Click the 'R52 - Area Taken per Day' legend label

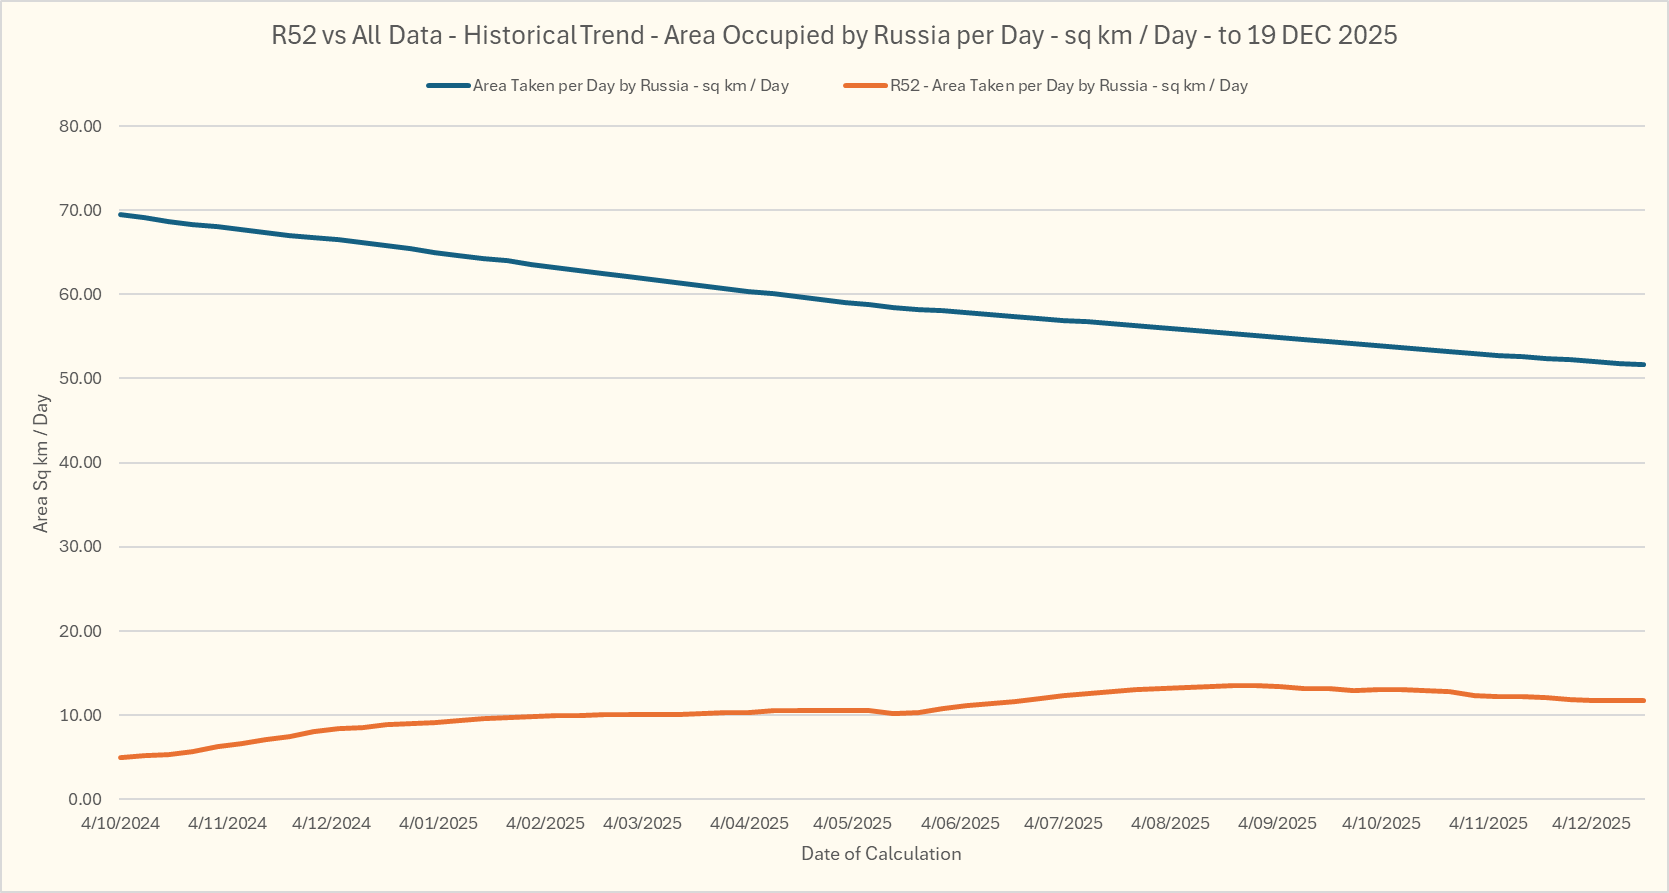[x=1068, y=86]
